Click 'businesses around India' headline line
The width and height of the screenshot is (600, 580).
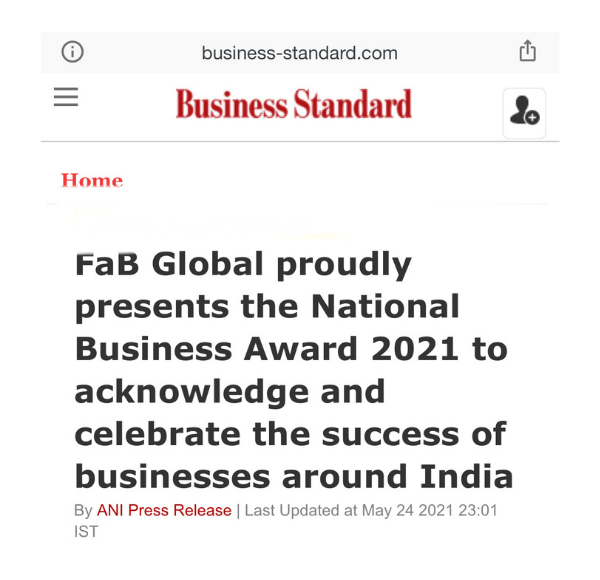(294, 476)
